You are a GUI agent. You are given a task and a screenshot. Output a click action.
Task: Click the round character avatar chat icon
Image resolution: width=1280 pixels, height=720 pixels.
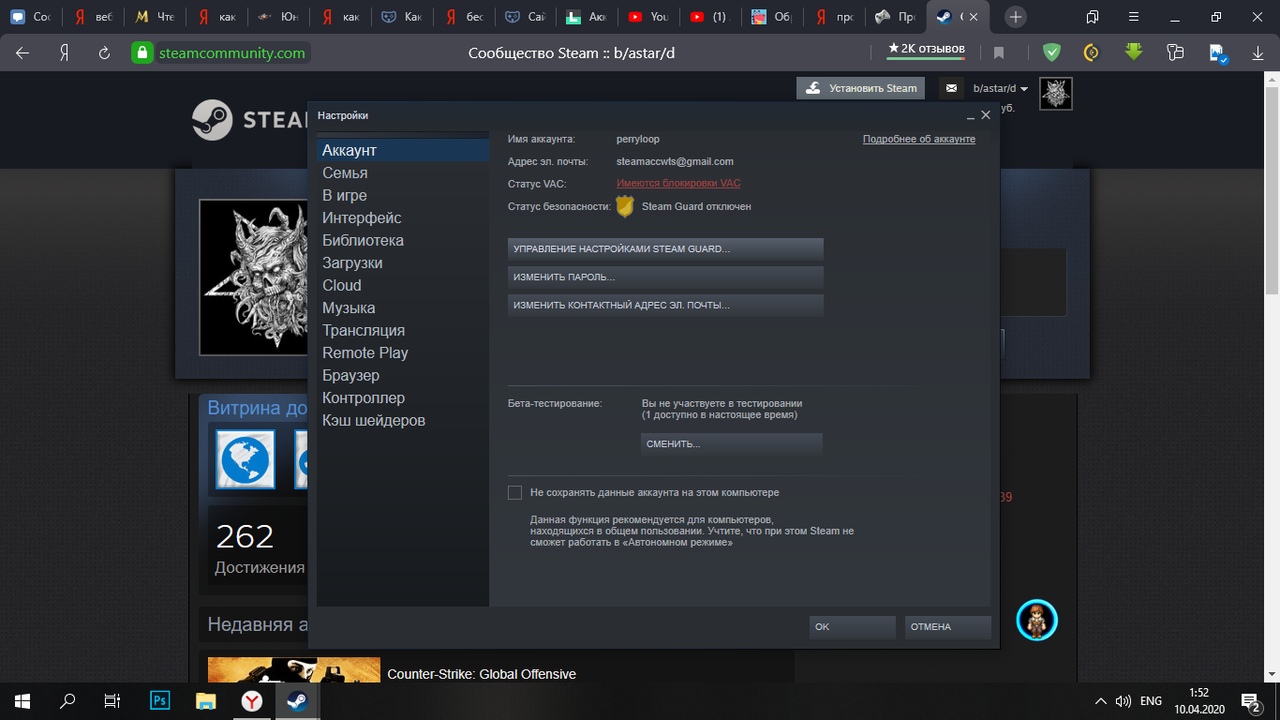pyautogui.click(x=1037, y=620)
